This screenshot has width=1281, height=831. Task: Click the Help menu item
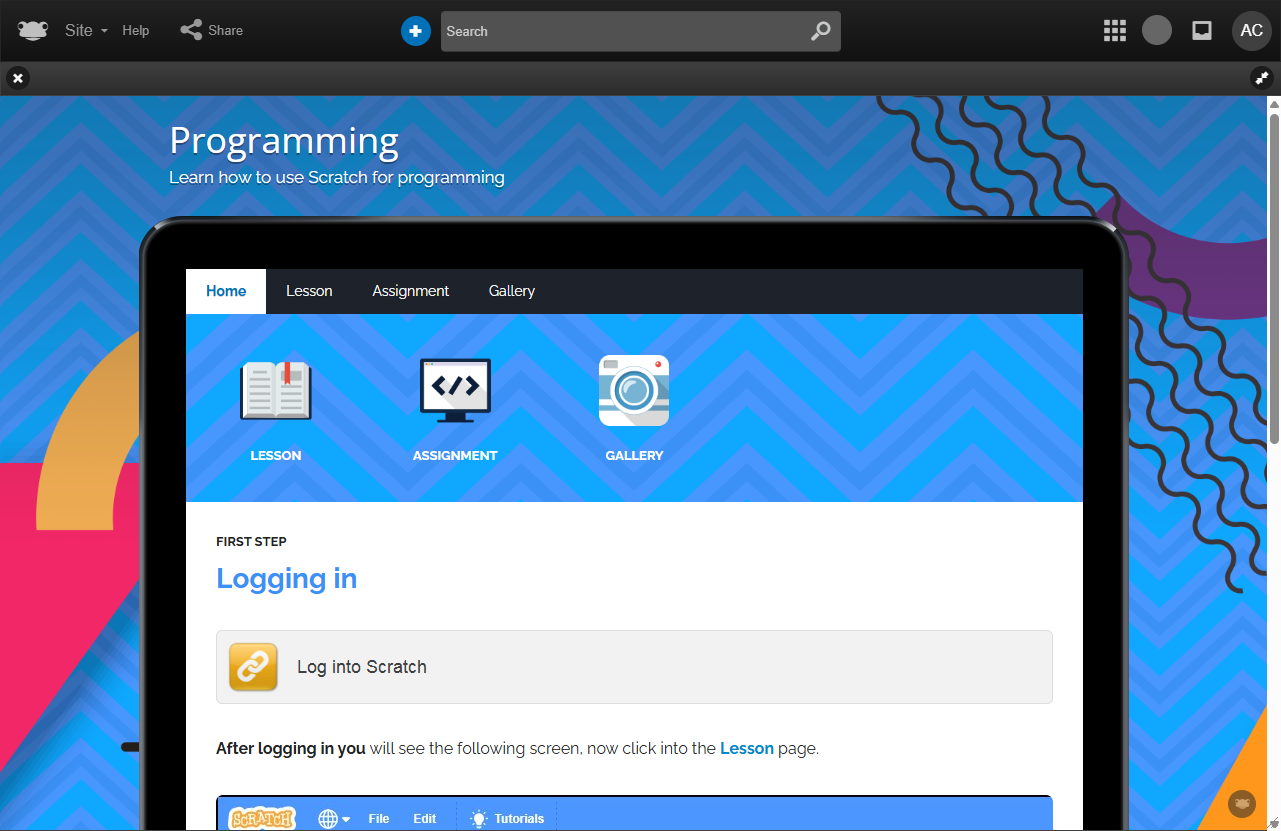(136, 31)
